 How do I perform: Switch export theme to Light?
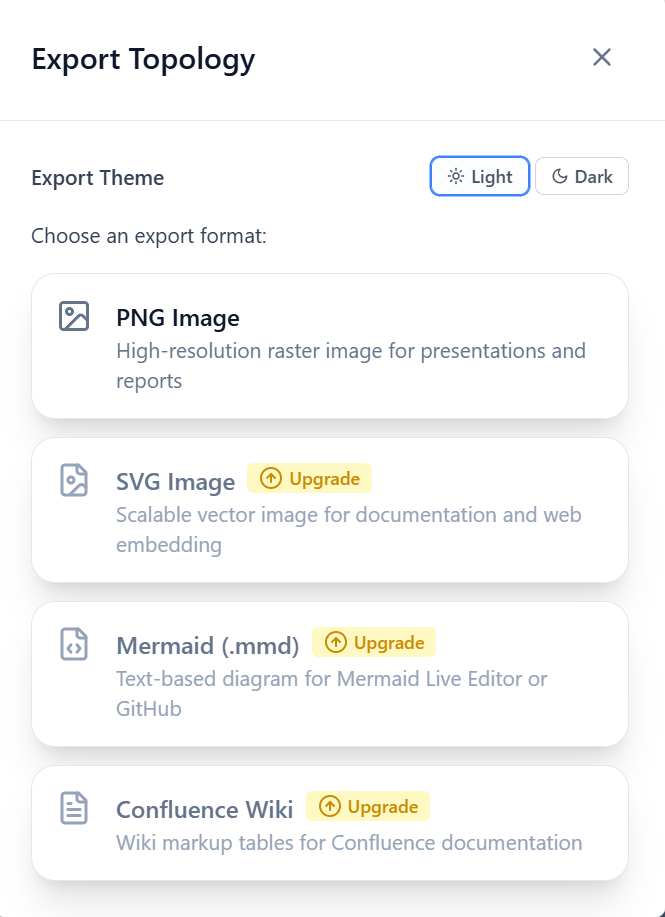click(480, 177)
